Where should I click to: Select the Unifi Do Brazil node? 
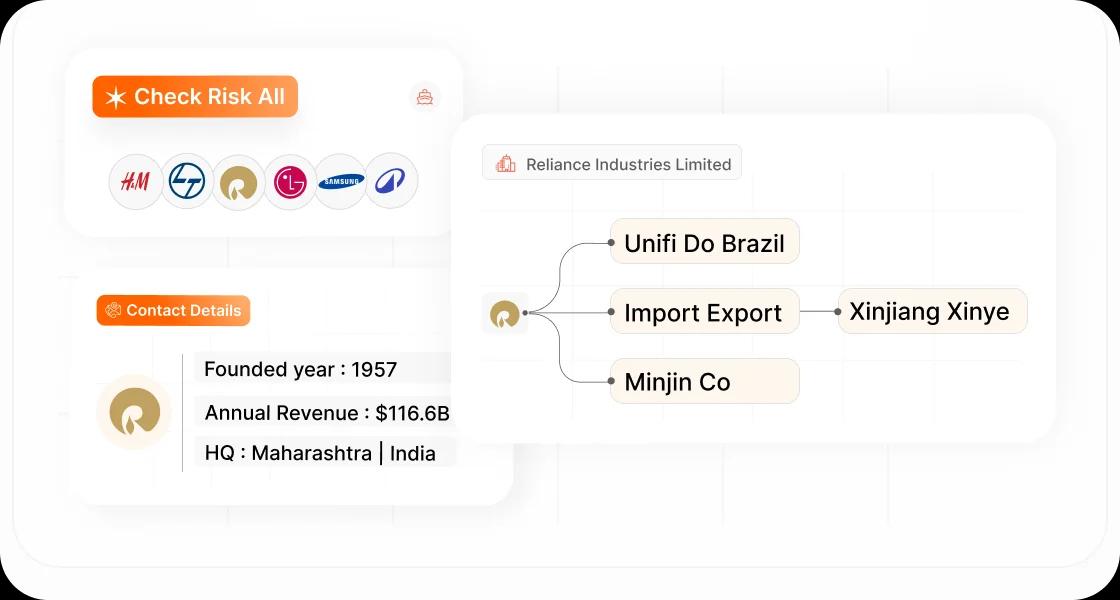(x=704, y=243)
